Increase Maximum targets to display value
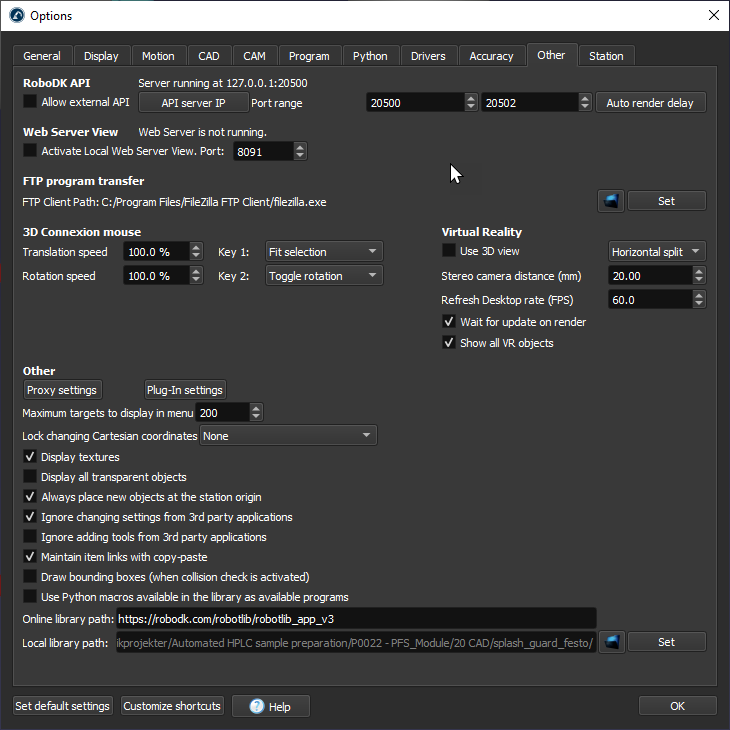 (x=256, y=408)
